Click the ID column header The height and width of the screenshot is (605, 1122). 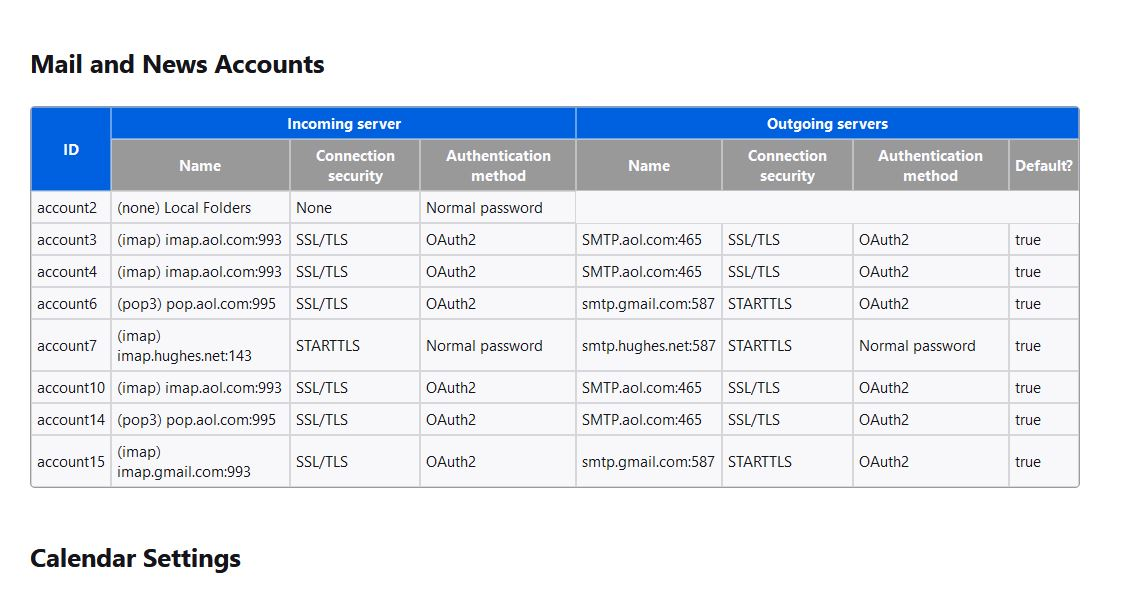71,149
